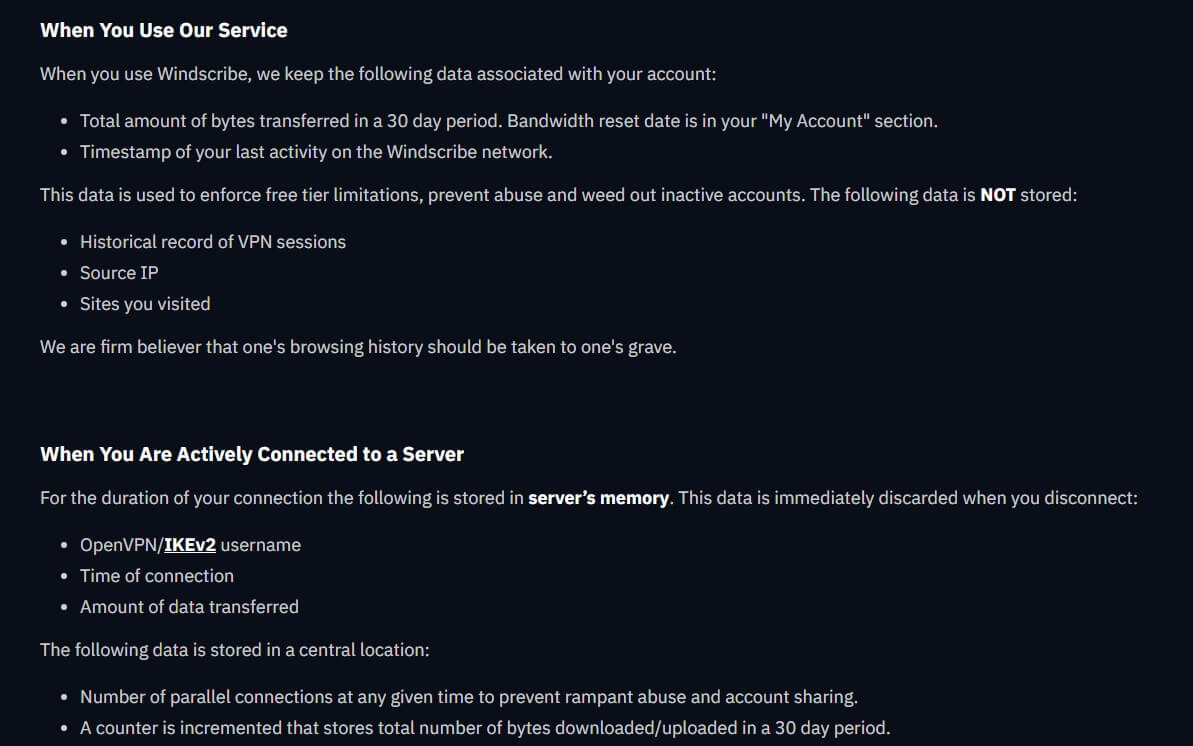
Task: Click the bold "NOT" word
Action: click(997, 195)
